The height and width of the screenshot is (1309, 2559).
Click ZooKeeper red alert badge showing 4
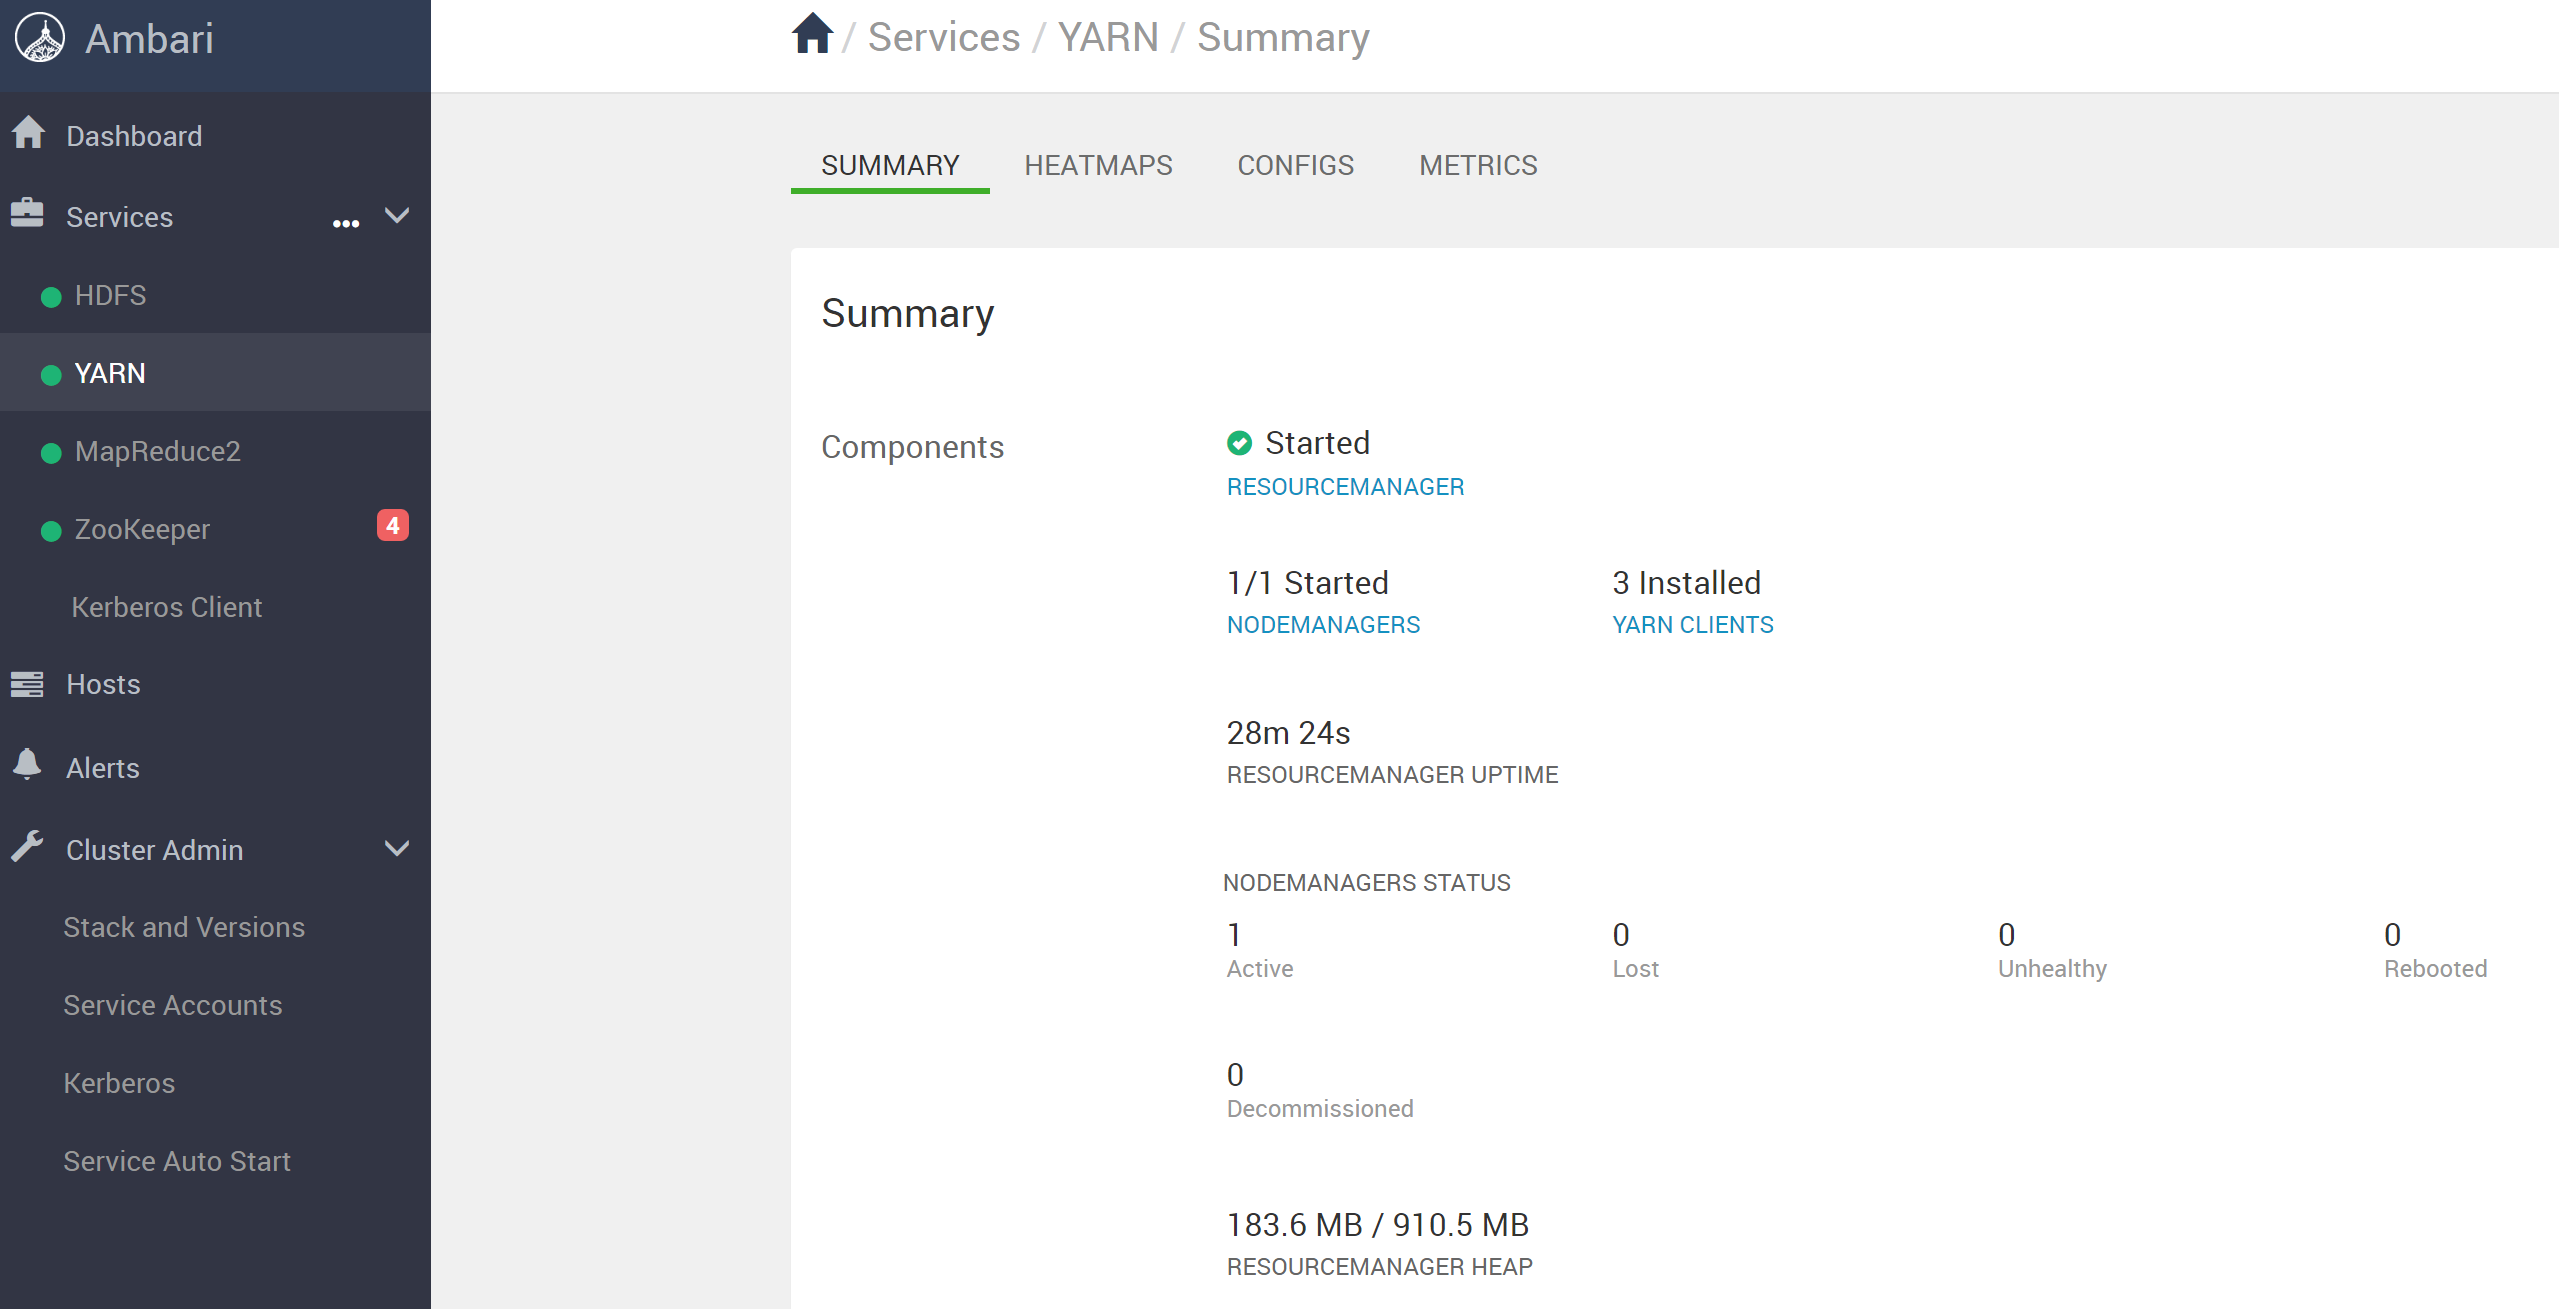392,525
